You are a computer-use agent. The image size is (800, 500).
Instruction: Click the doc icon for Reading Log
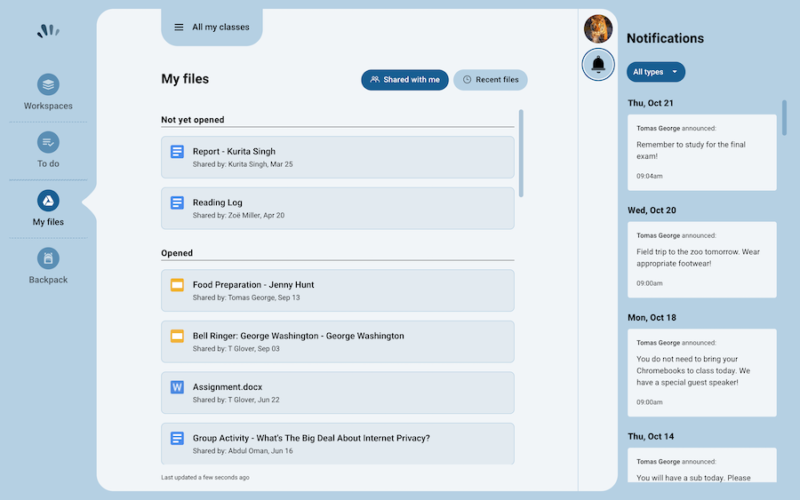coord(177,202)
